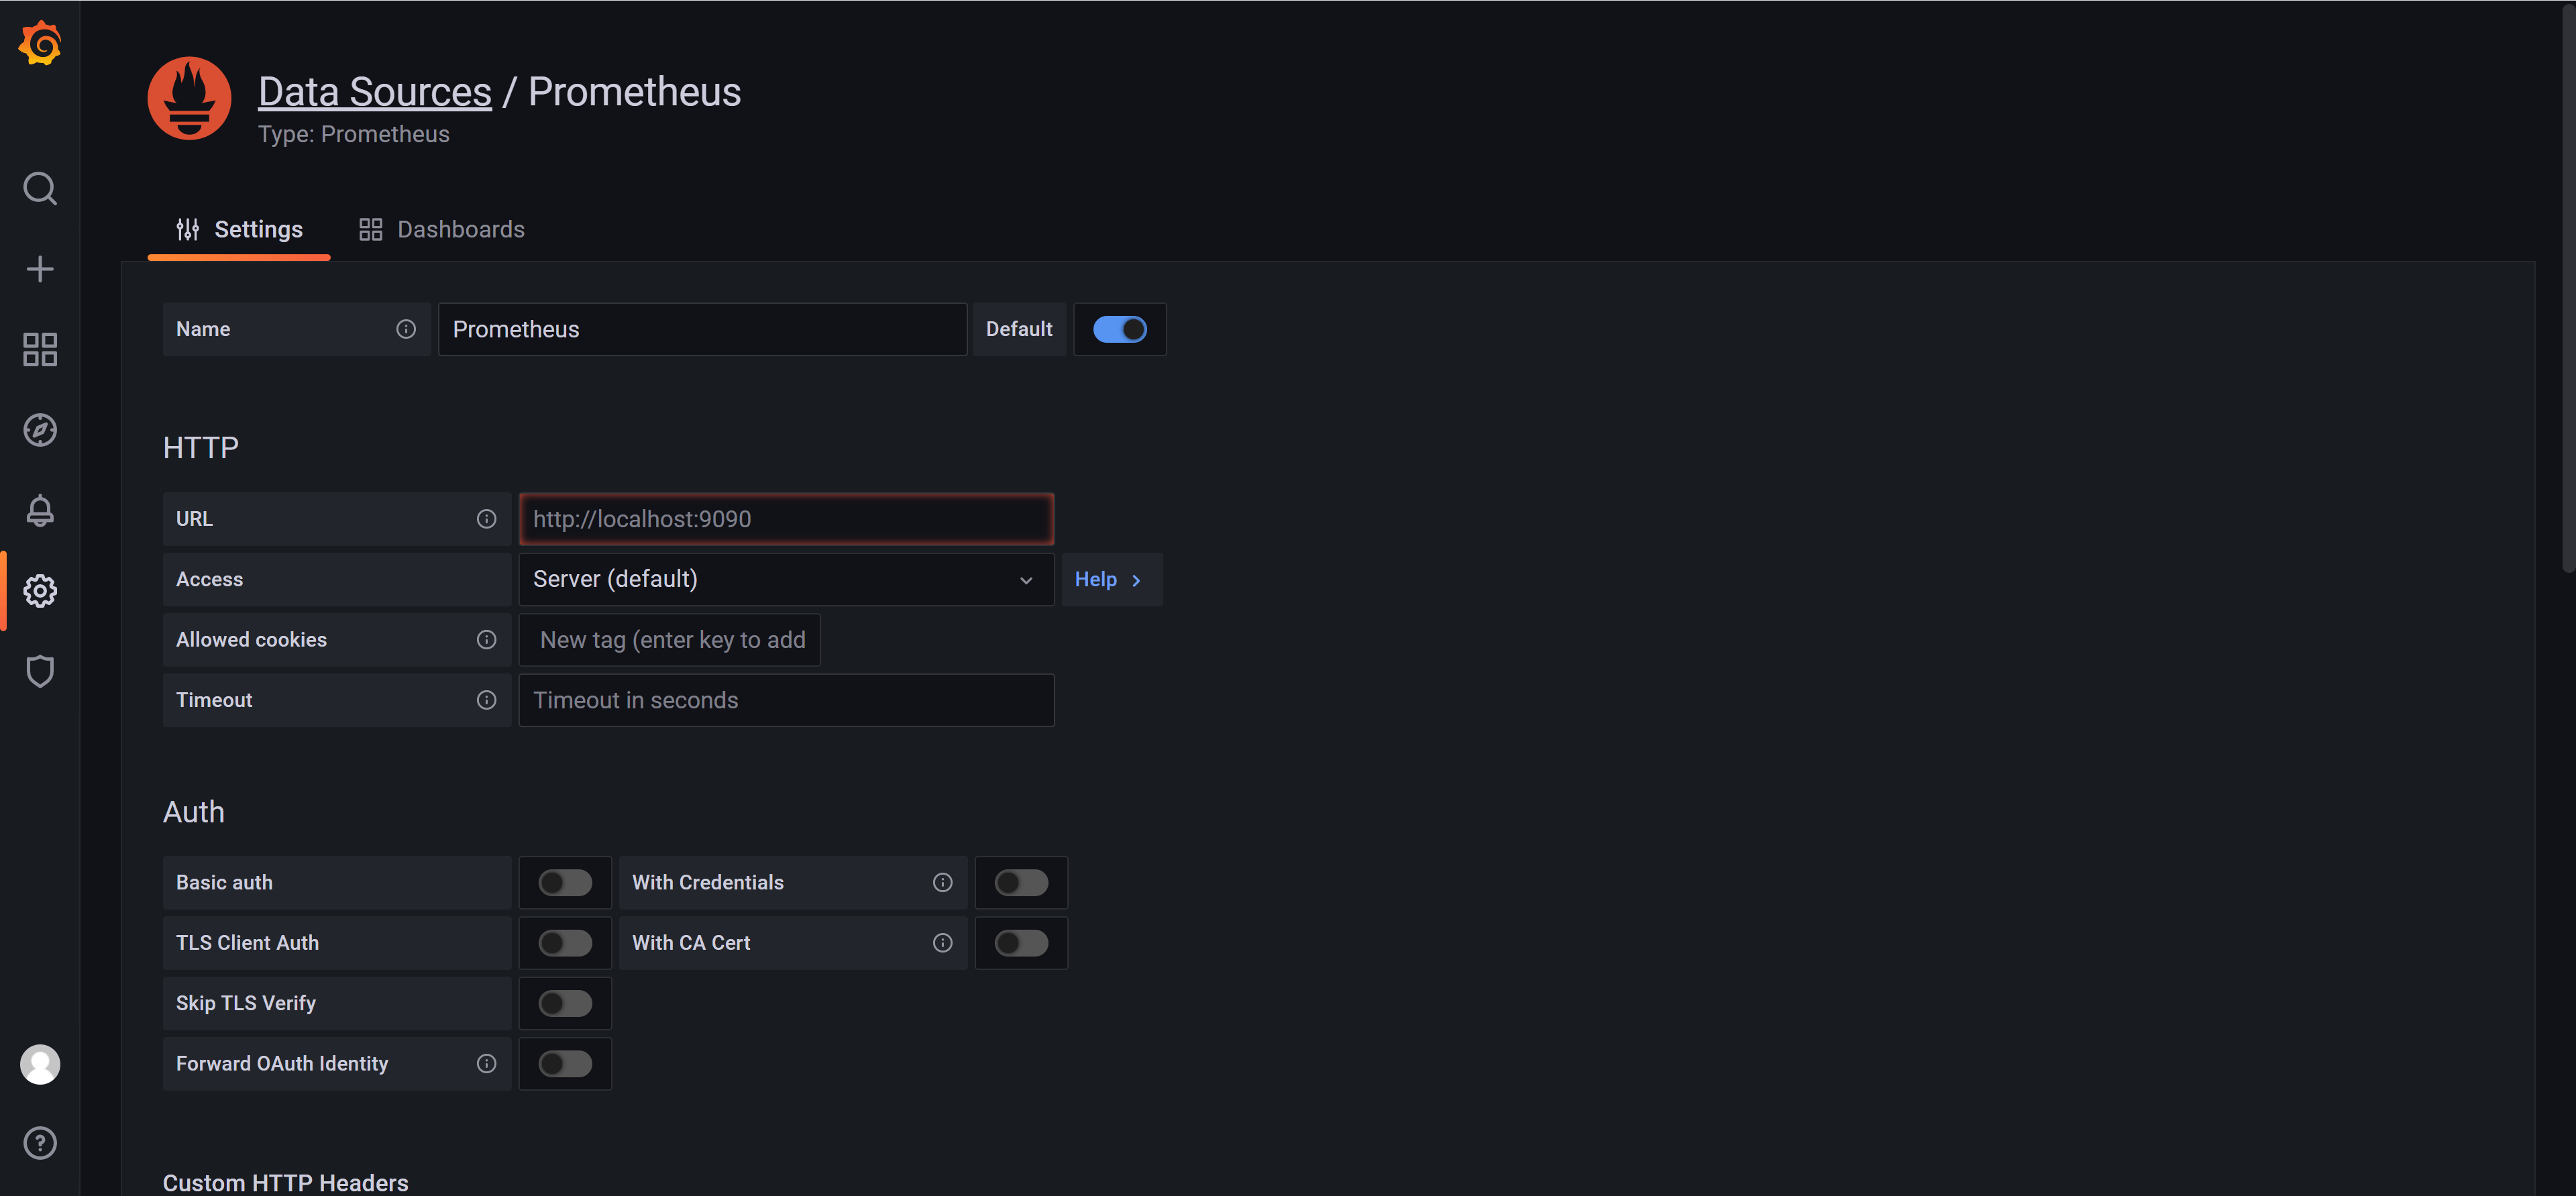Screen dimensions: 2576x1196
Task: Click the URL info tooltip icon
Action: click(486, 519)
